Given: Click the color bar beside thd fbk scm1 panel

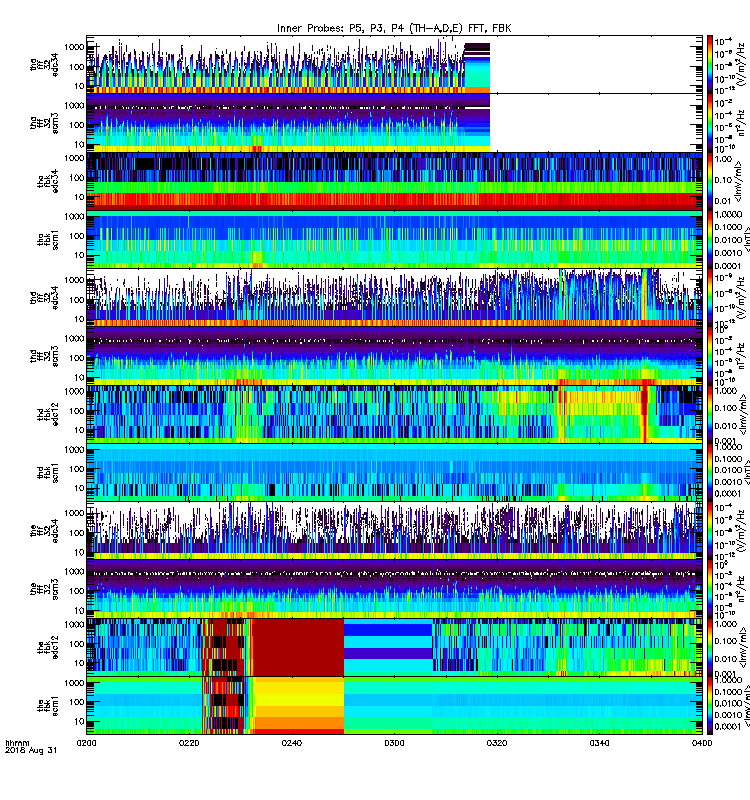Looking at the screenshot, I should tap(710, 473).
